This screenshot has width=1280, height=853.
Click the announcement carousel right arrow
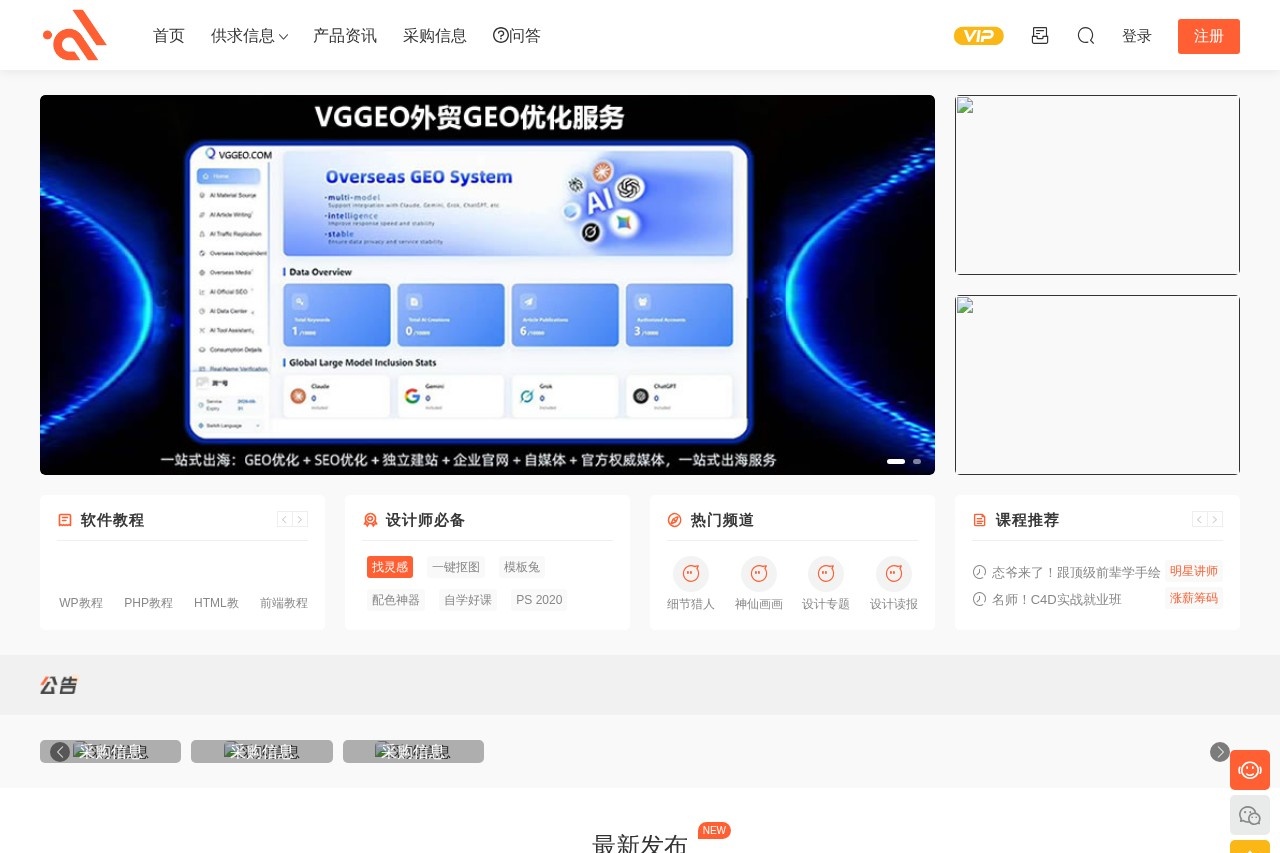[1220, 752]
